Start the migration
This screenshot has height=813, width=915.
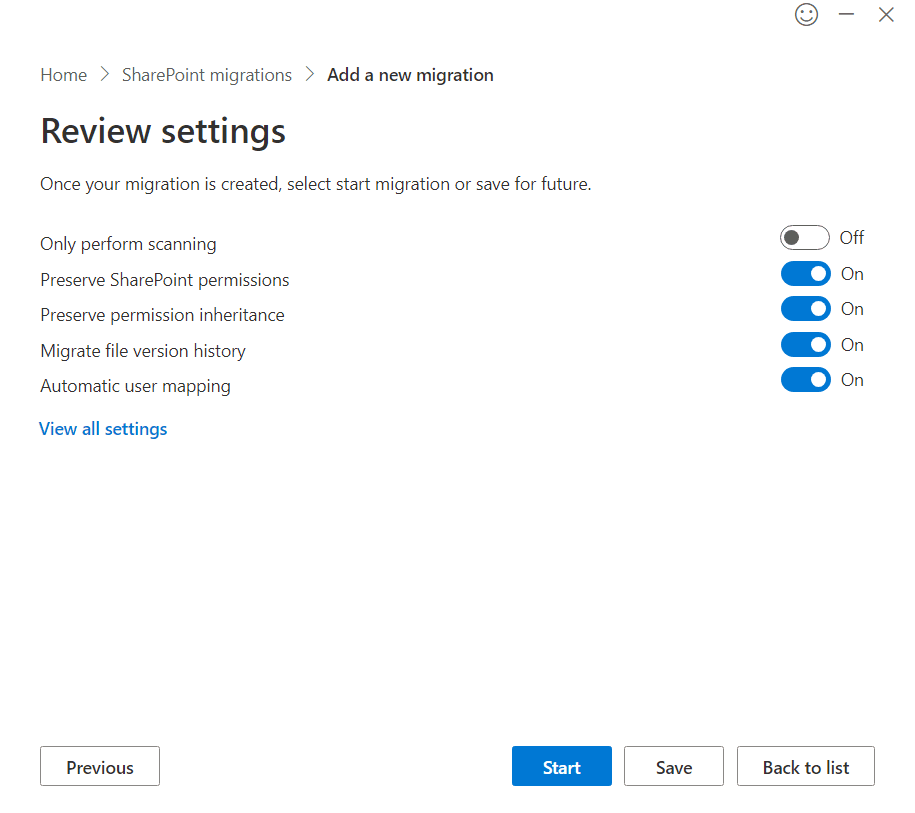point(561,767)
